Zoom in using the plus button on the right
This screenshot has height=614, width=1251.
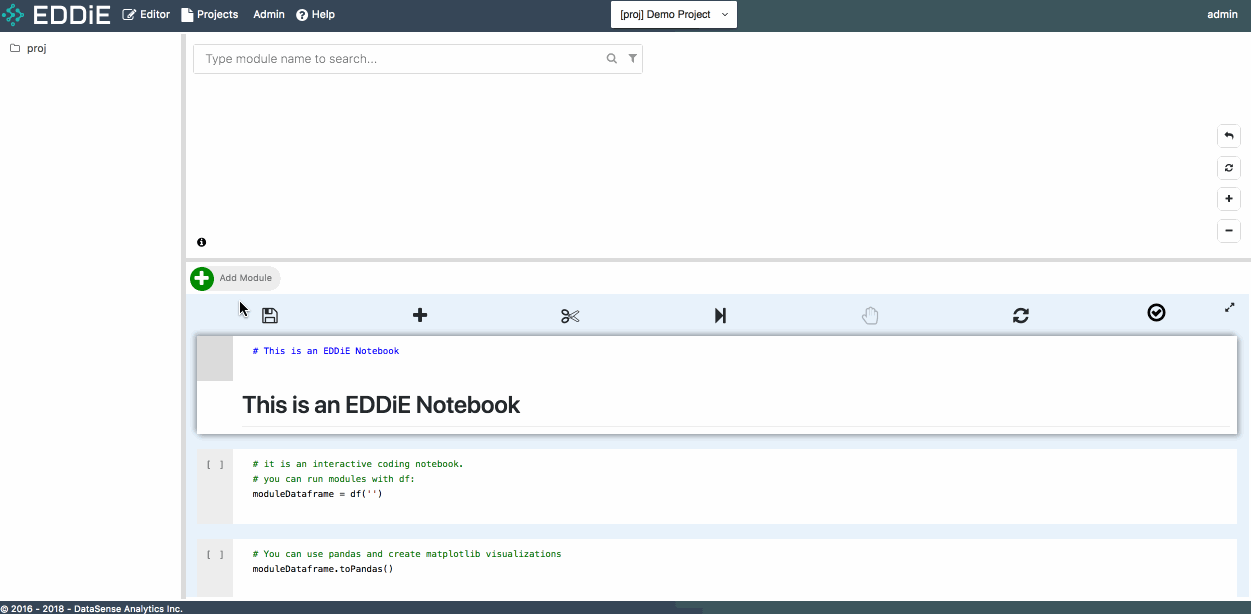1228,198
